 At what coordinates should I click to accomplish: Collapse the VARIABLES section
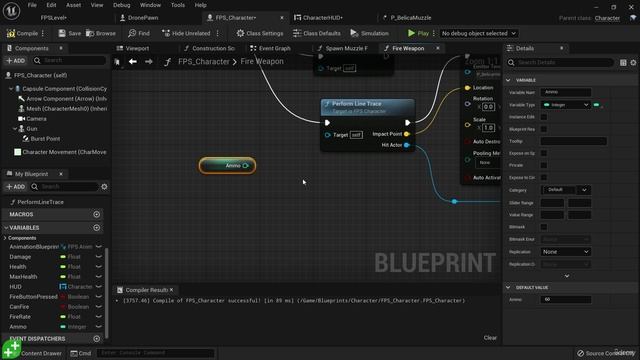pos(6,228)
